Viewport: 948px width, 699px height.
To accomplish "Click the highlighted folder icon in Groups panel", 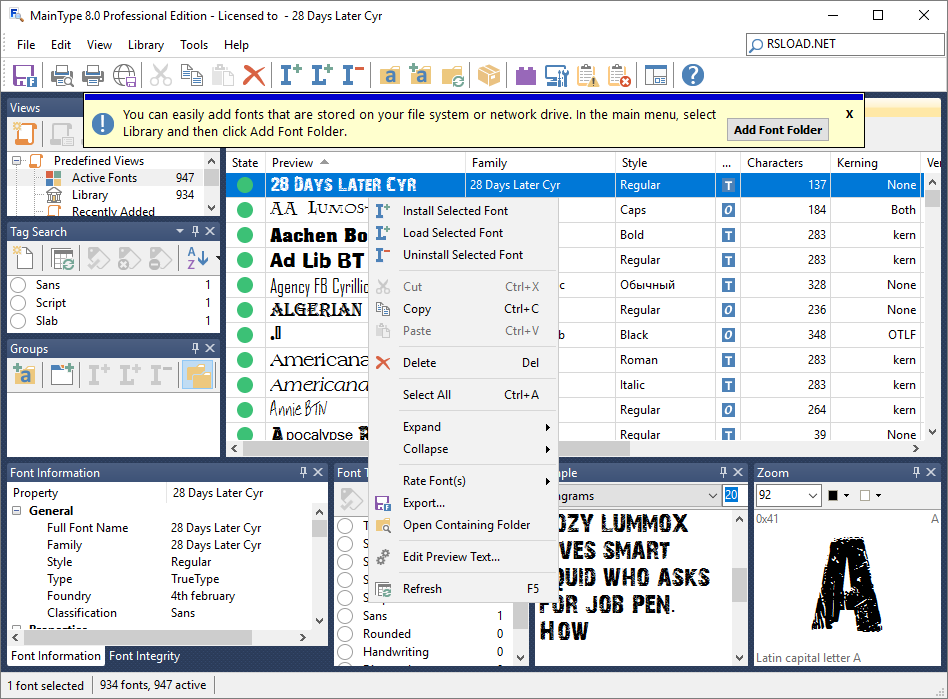I will (198, 375).
